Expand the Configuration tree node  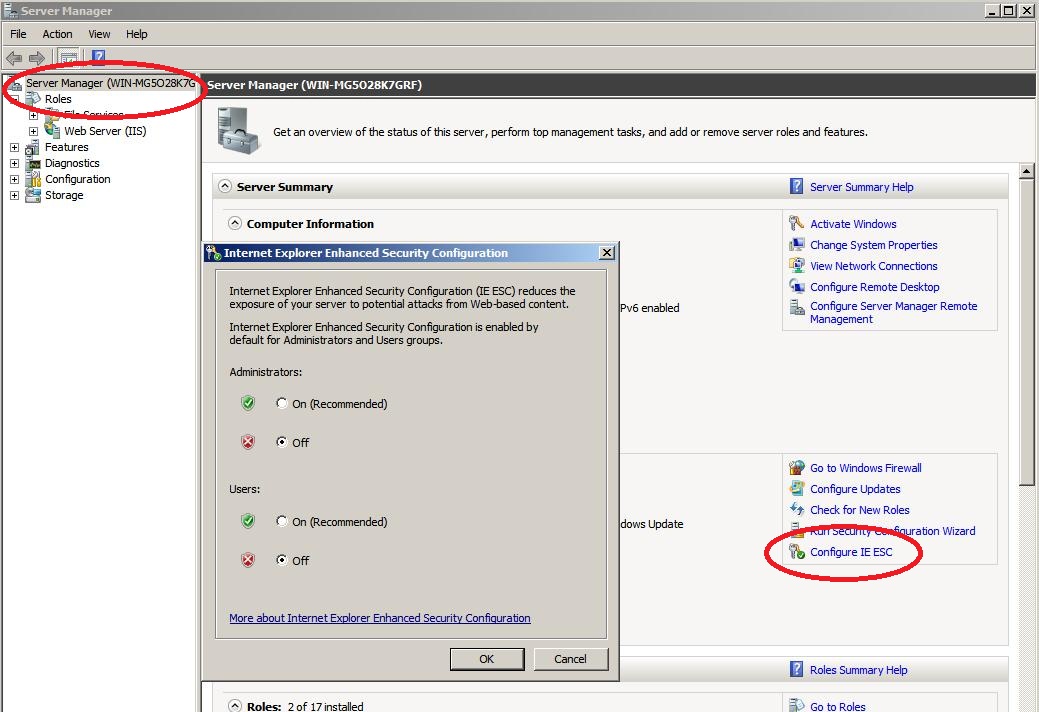pyautogui.click(x=15, y=179)
